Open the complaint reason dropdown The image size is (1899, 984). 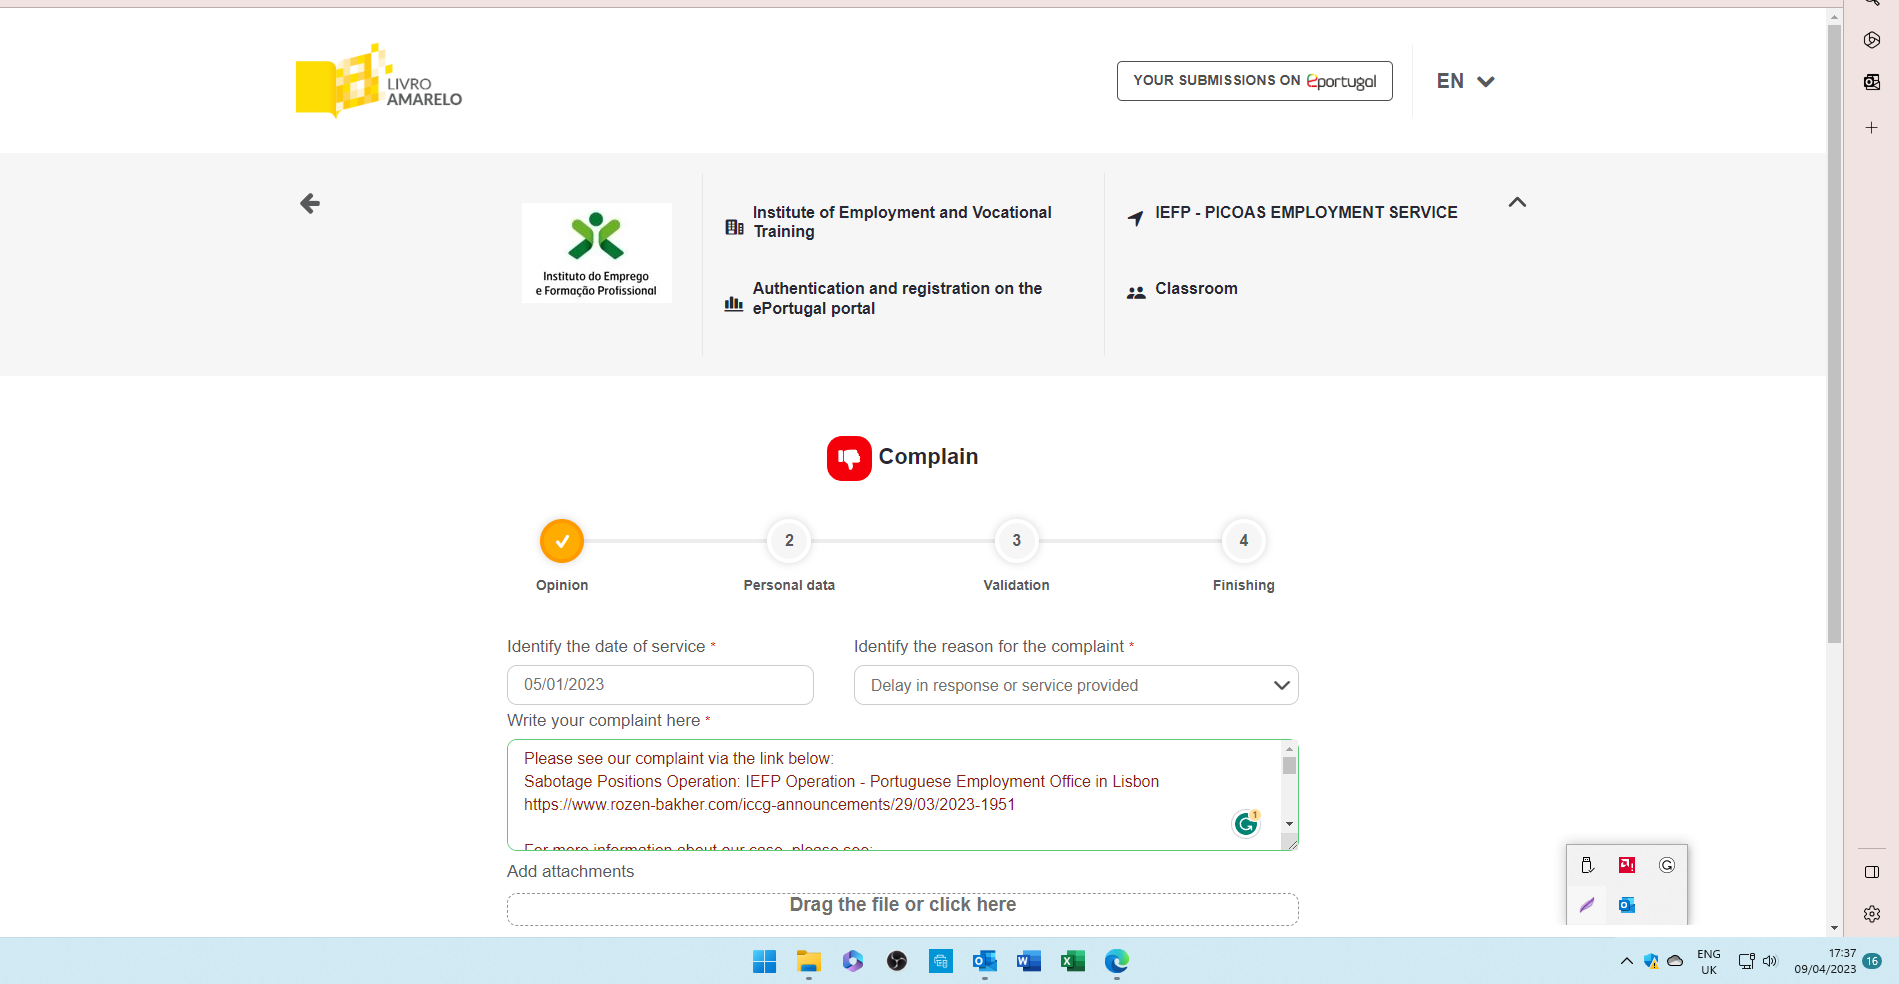pos(1076,685)
